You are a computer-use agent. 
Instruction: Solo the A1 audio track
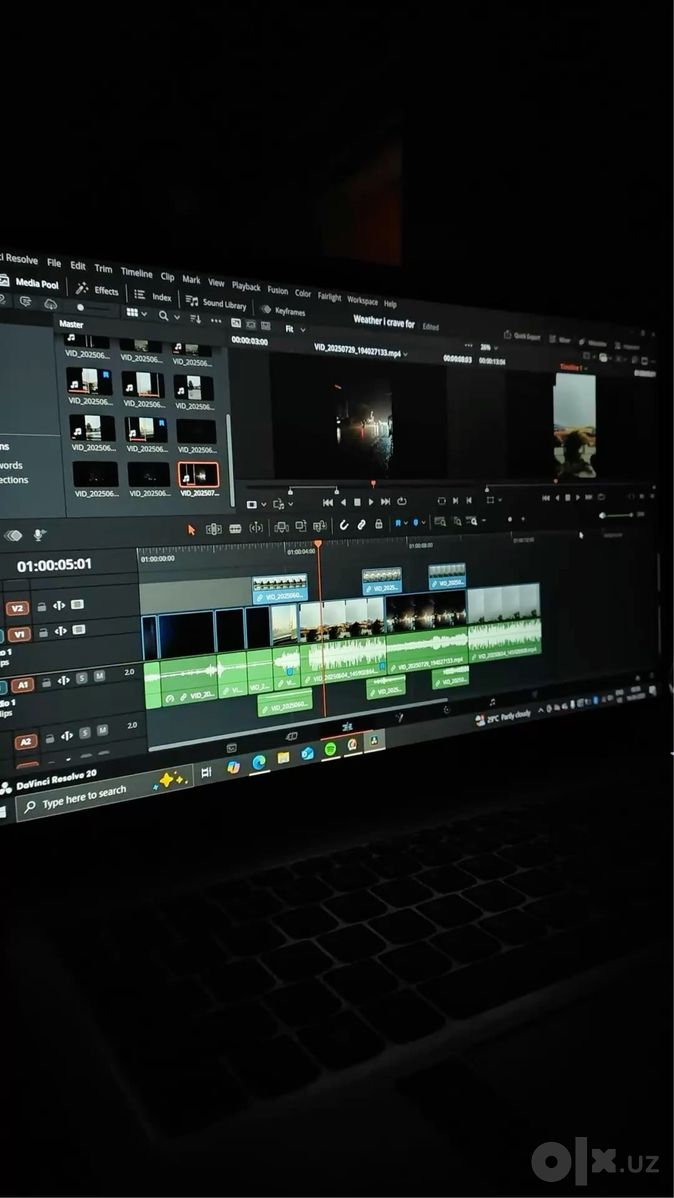click(82, 678)
